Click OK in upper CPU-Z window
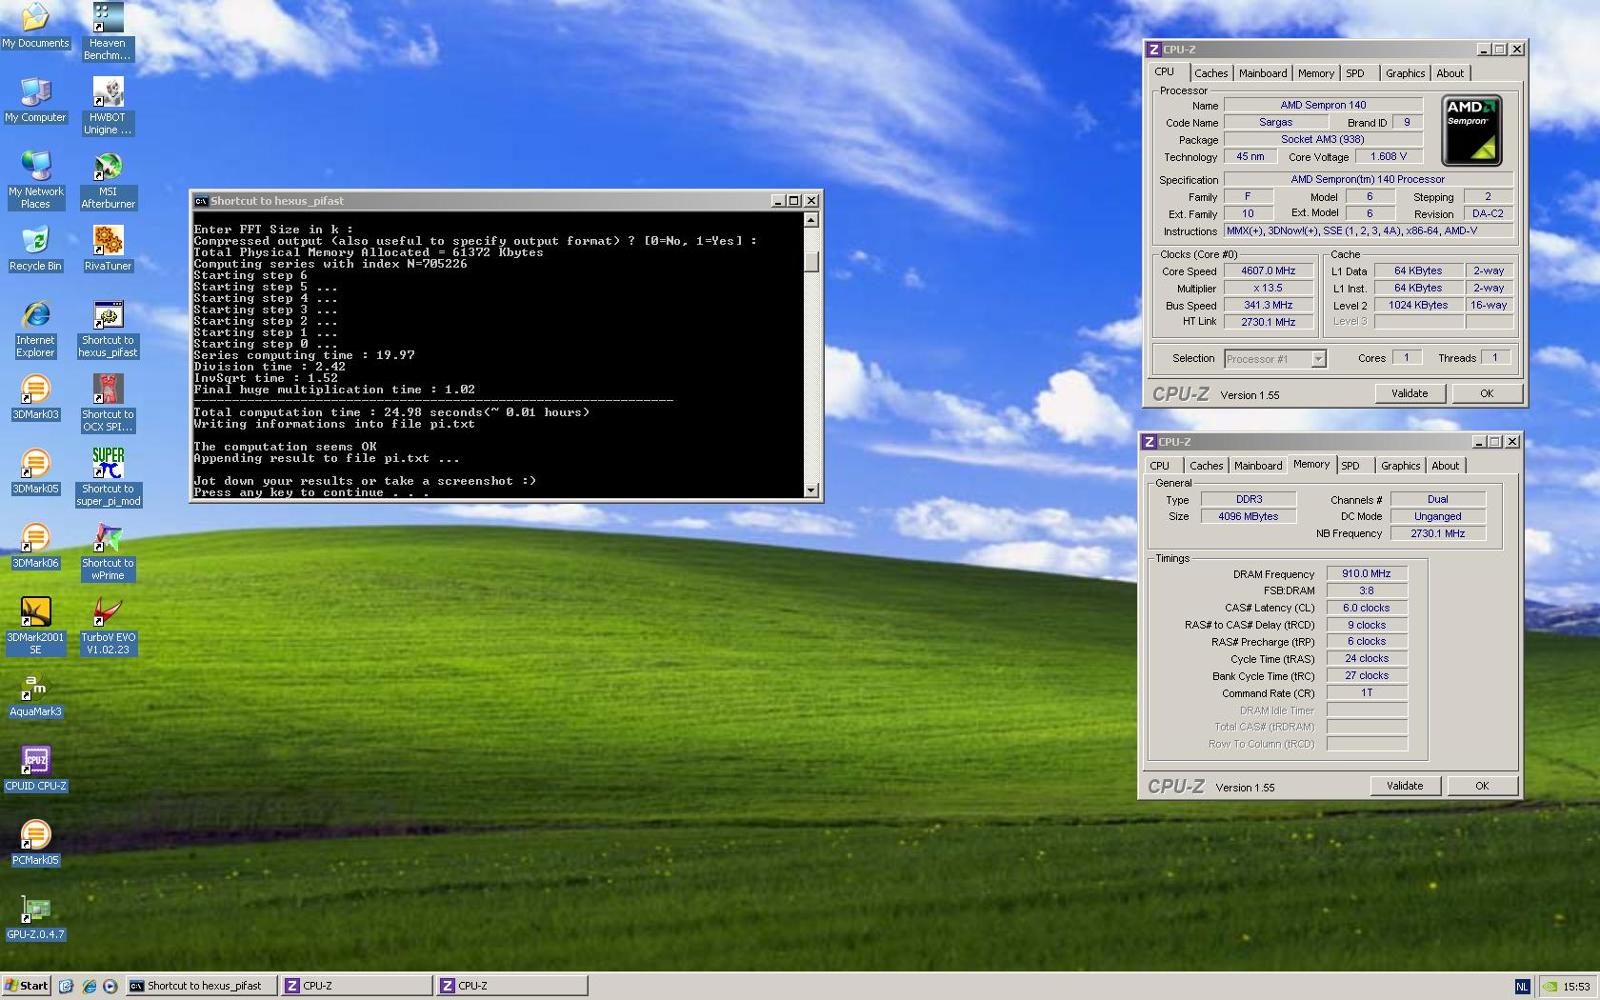Screen dimensions: 1600x1000 tap(1486, 393)
